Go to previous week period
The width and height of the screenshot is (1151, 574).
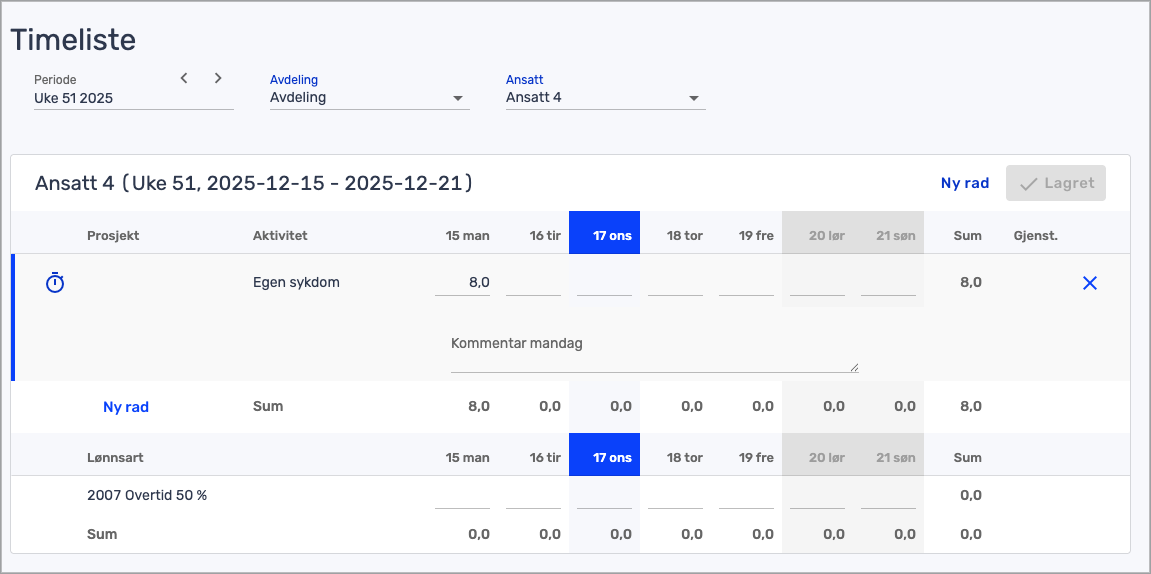click(x=184, y=78)
